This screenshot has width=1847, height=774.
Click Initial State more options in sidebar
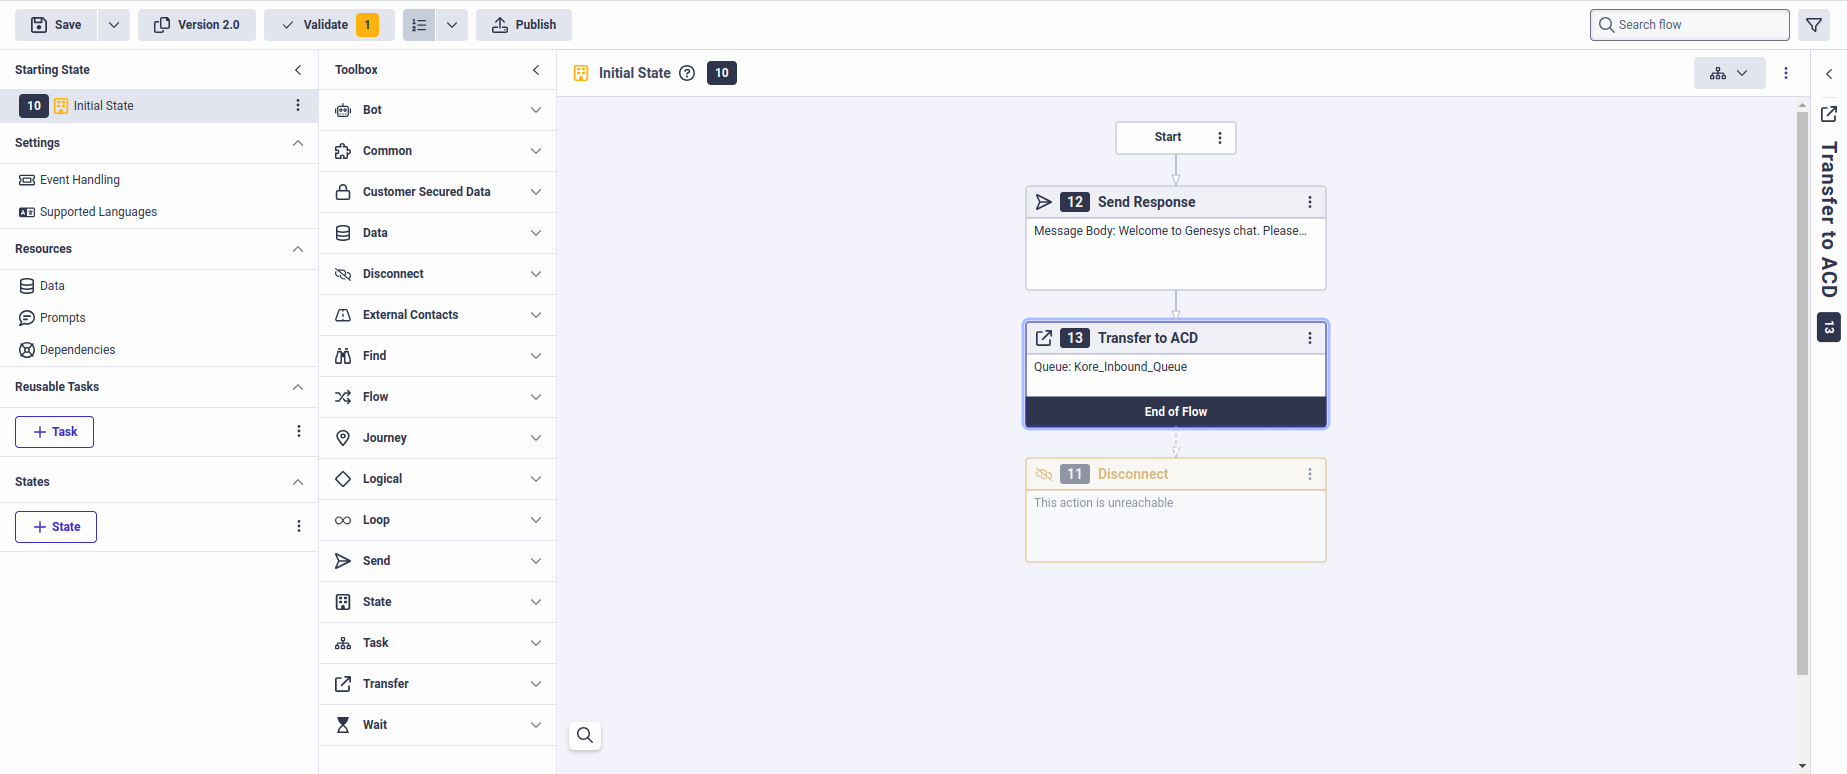(297, 105)
